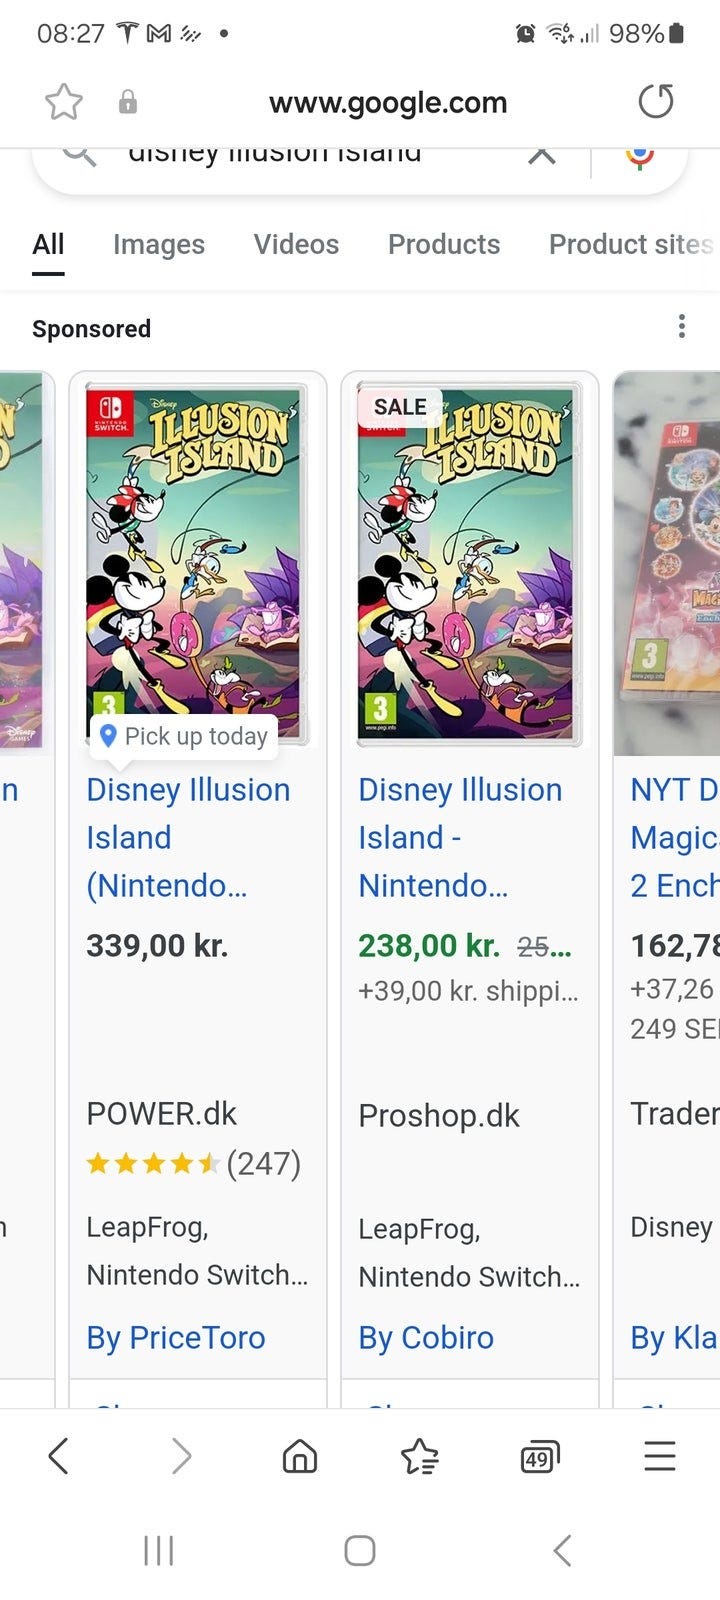Tap the Pick up today badge

coord(184,737)
